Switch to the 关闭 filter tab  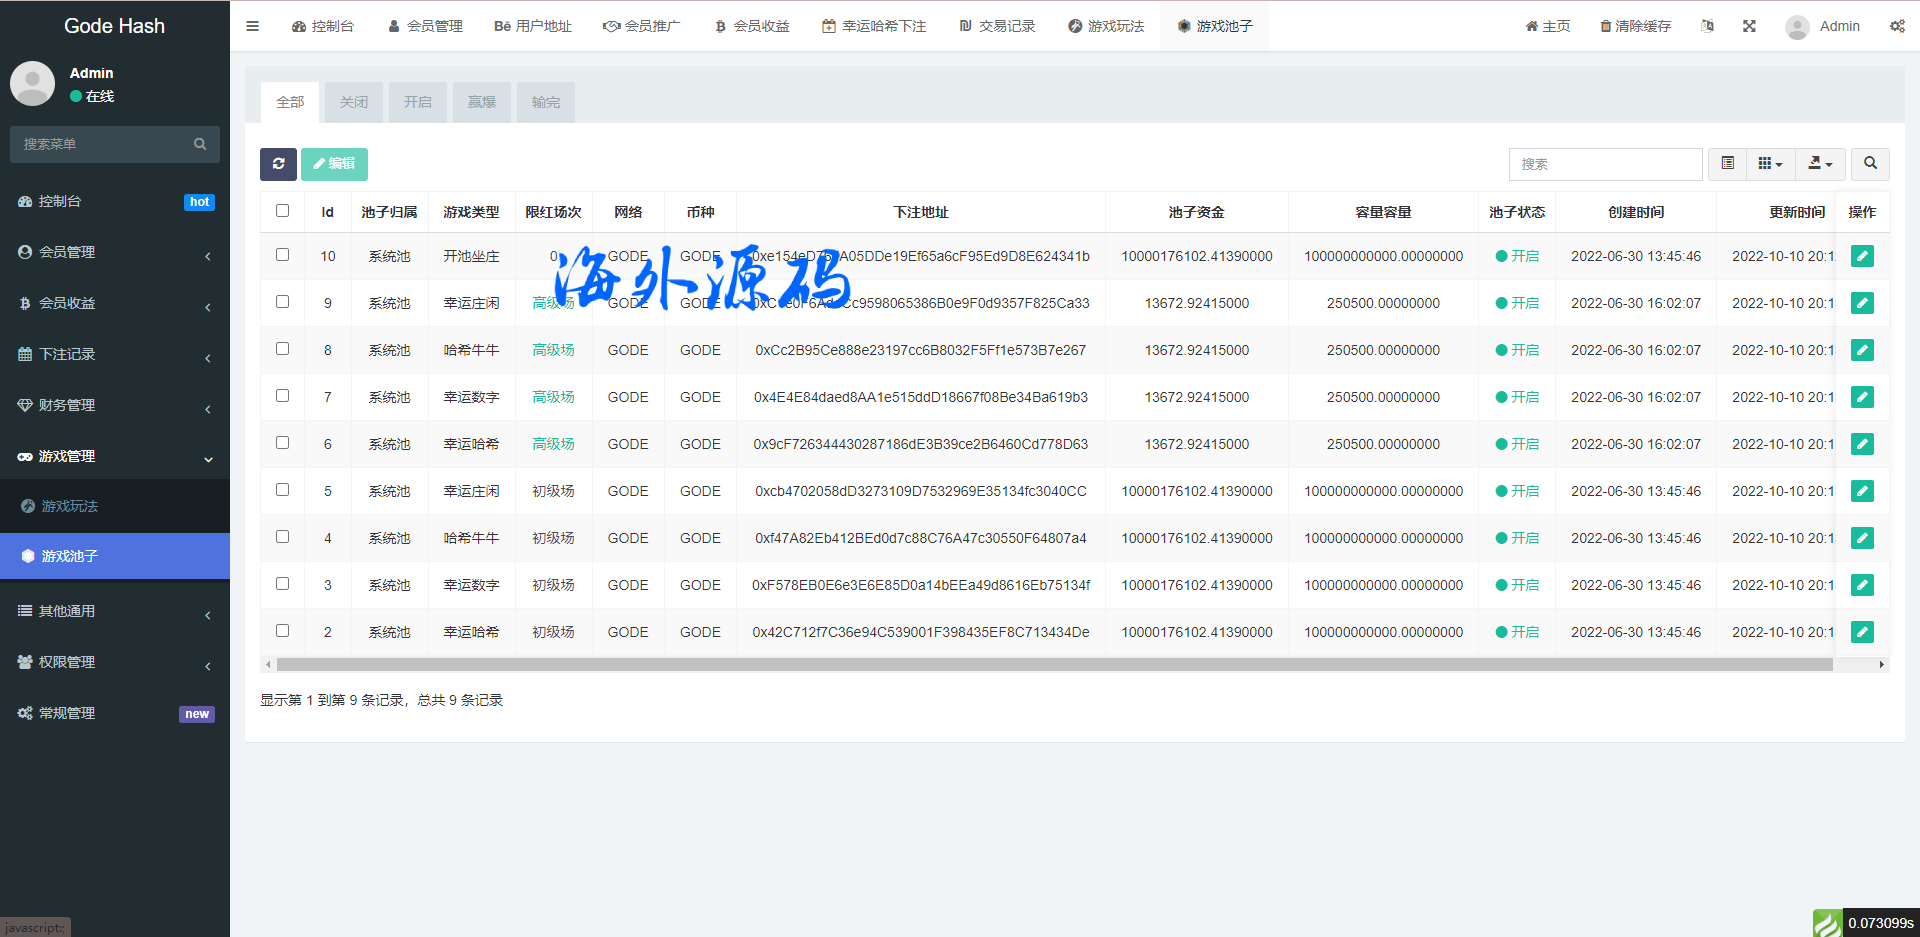tap(353, 102)
